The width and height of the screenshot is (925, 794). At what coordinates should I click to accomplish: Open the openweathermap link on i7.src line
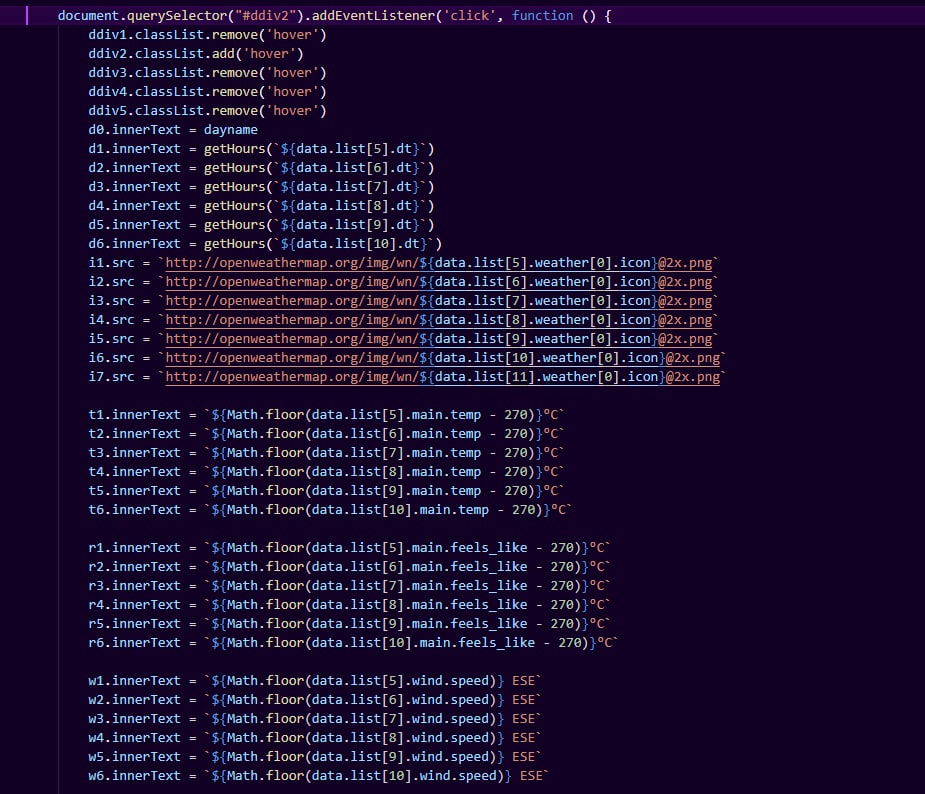[x=442, y=376]
